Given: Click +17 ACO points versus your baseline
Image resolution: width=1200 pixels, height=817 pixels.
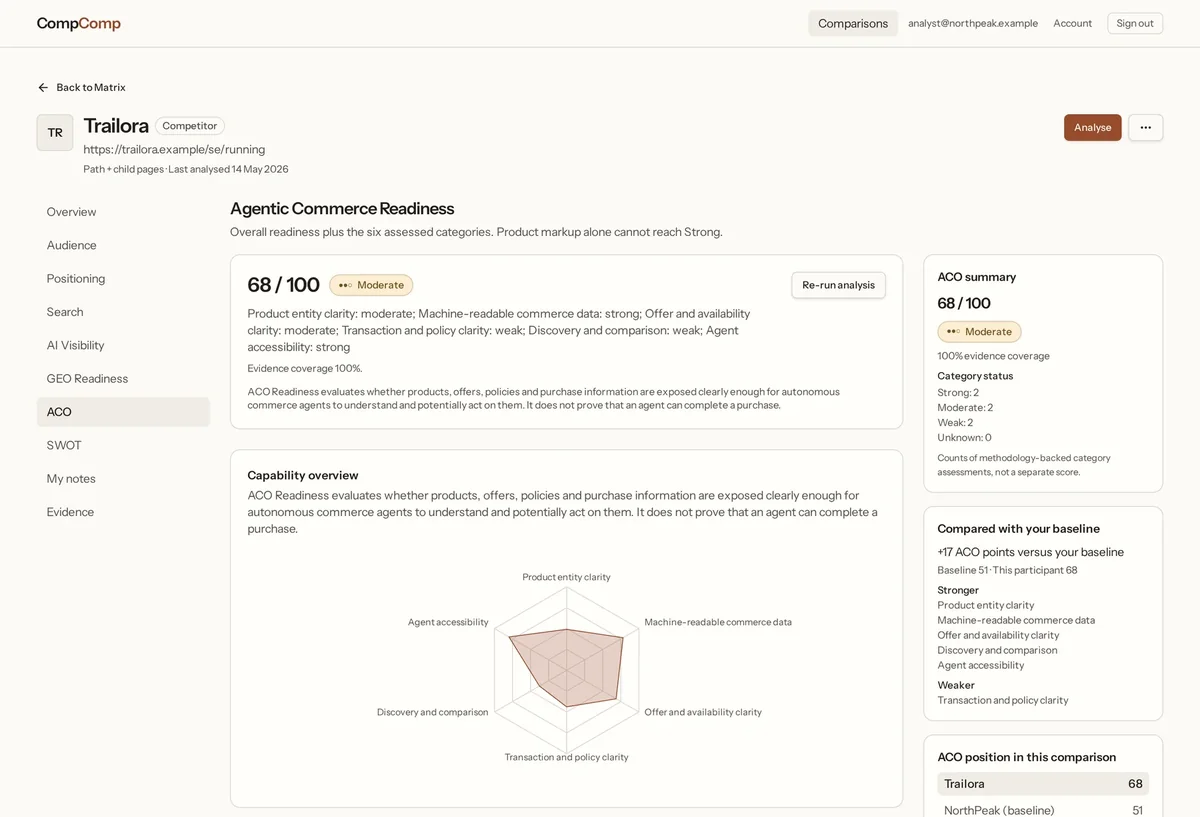Looking at the screenshot, I should tap(1030, 552).
